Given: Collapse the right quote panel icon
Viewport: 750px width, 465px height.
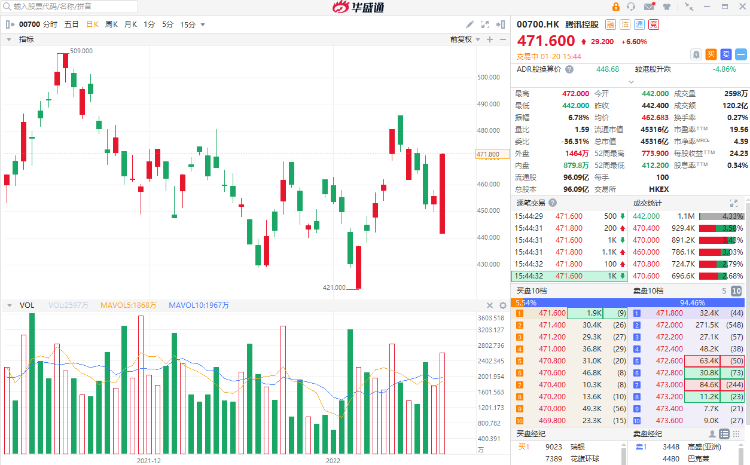Looking at the screenshot, I should 500,24.
